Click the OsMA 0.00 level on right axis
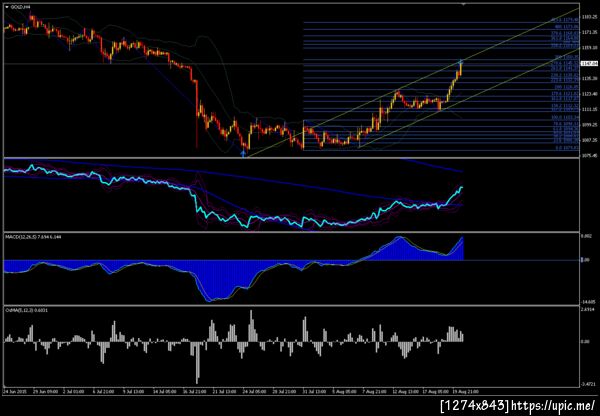Viewport: 600px width, 416px height. [585, 341]
